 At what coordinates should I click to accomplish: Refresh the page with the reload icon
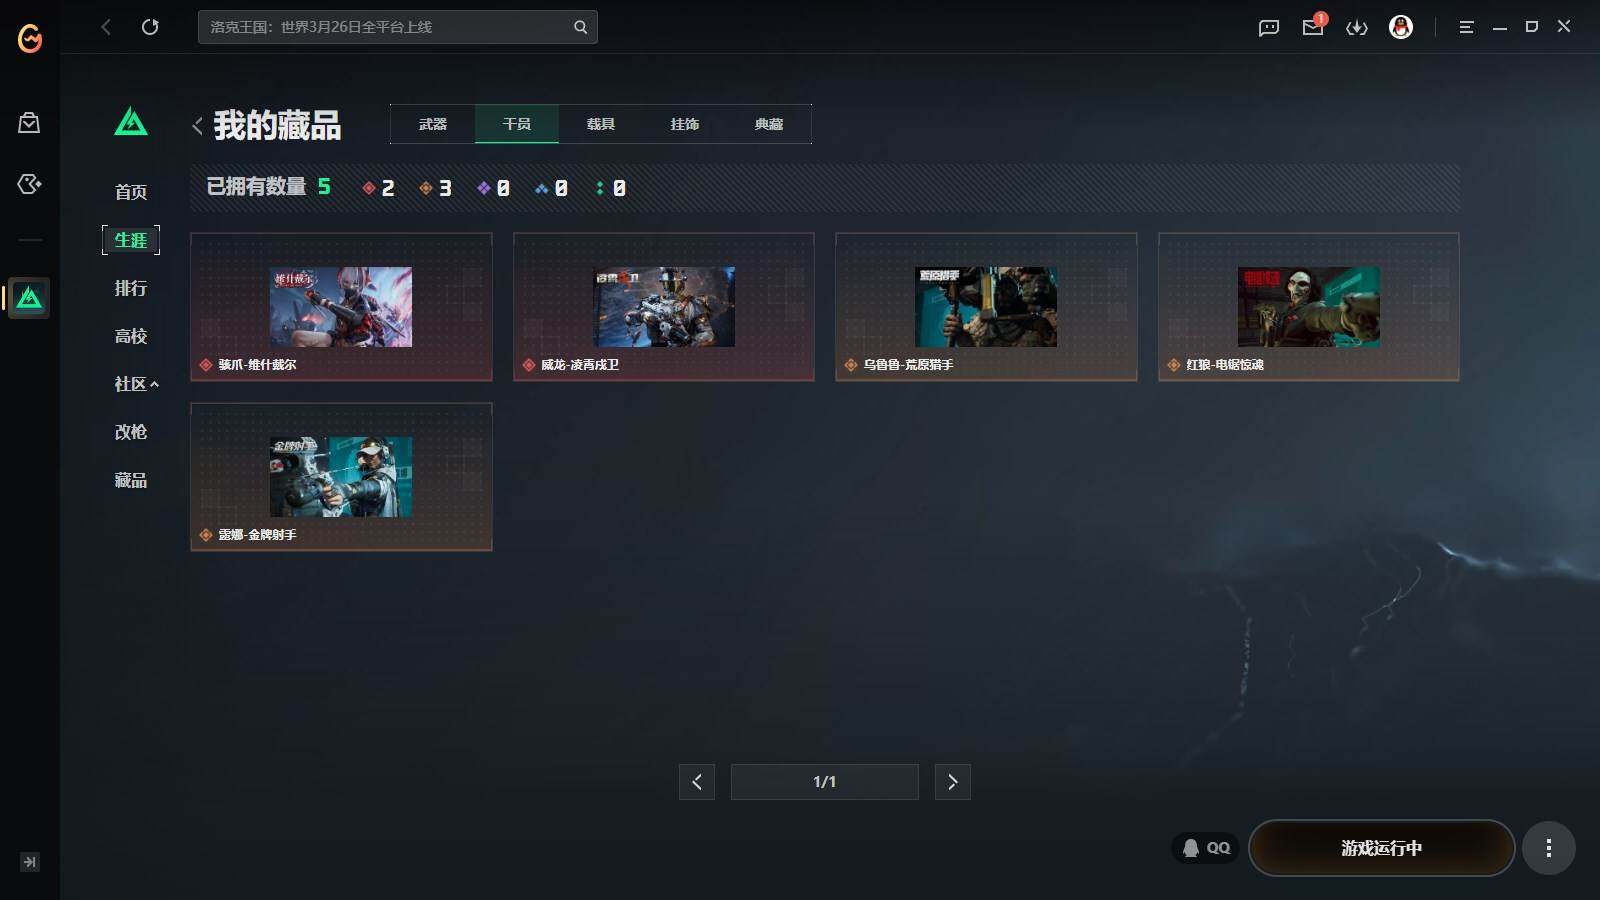(x=150, y=27)
